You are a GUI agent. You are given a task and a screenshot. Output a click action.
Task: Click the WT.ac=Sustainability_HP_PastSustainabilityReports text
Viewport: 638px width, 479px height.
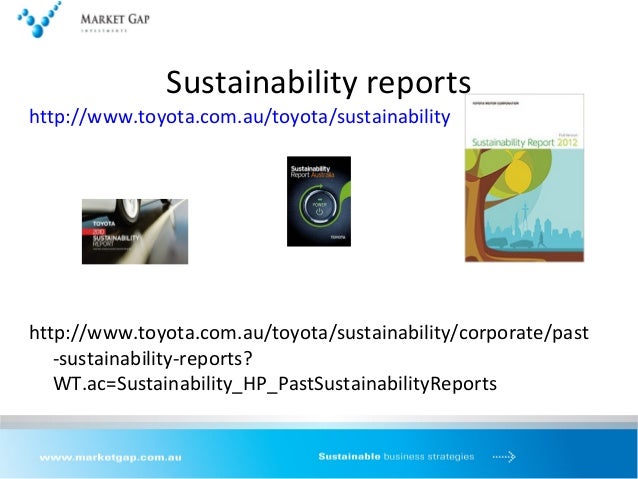click(275, 384)
